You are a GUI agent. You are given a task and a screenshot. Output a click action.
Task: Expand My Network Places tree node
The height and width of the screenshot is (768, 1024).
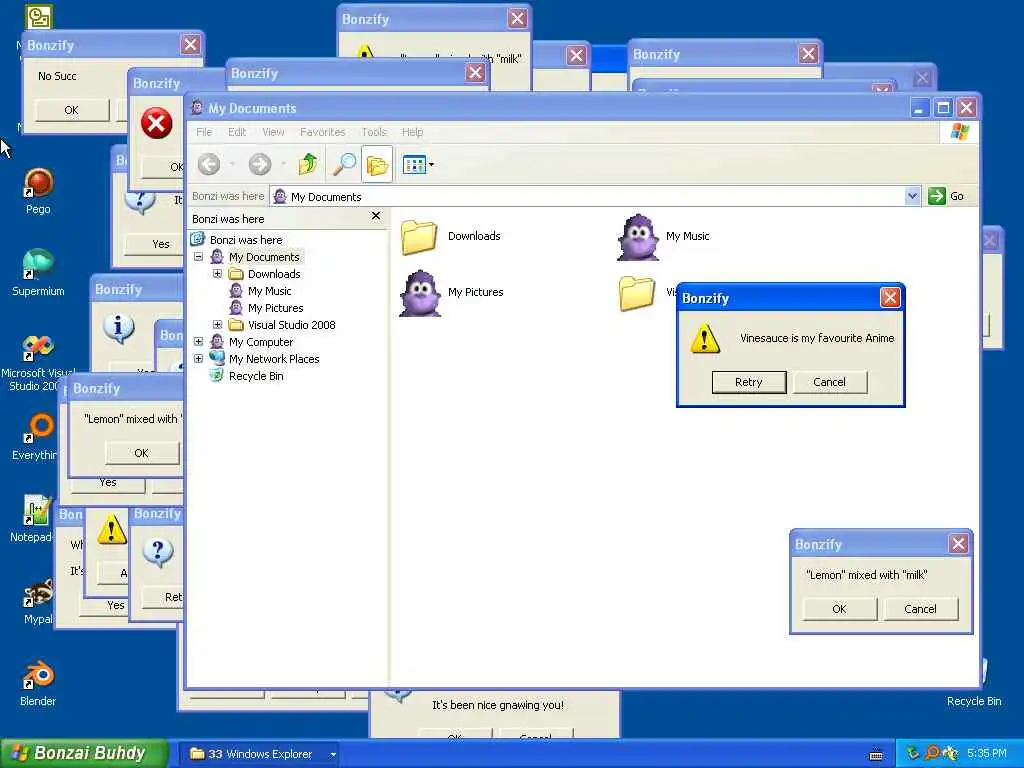(199, 359)
